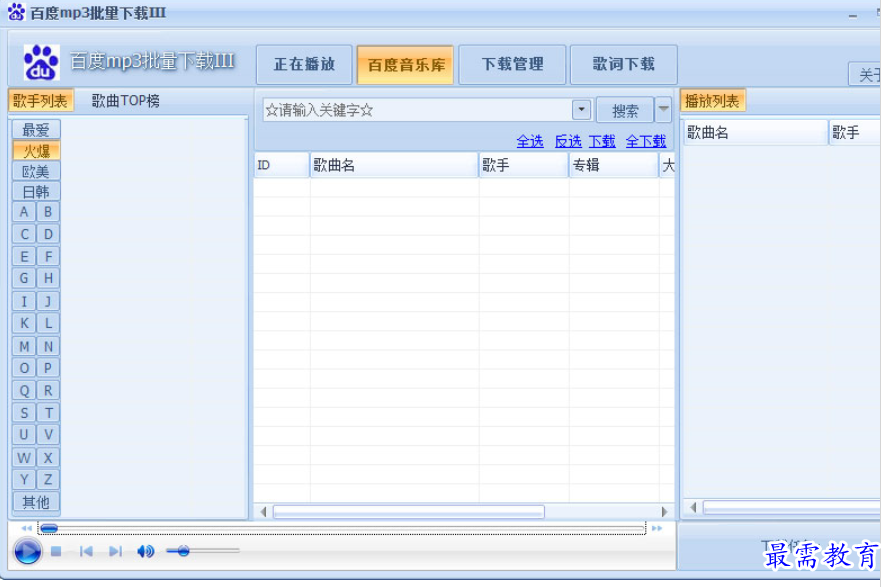Click the 搜索 search button

pos(625,110)
